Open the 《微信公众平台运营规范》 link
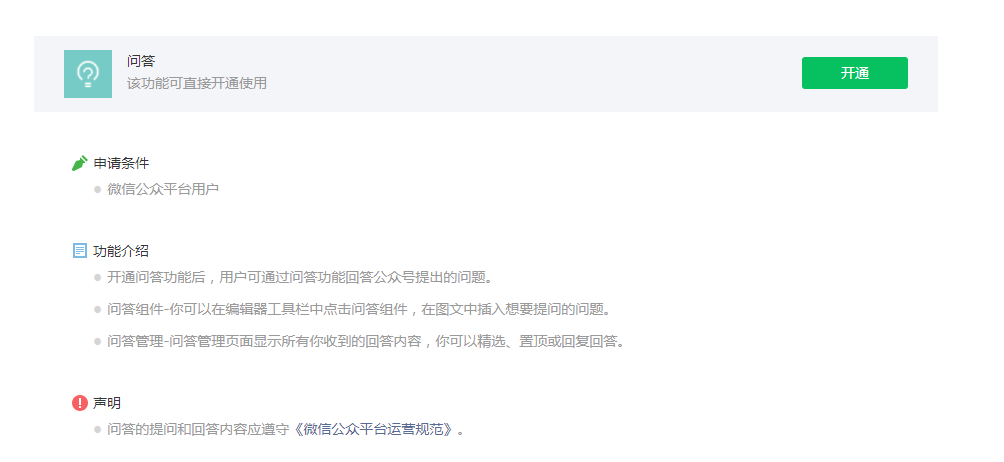Screen dimensions: 1004x462 376,429
